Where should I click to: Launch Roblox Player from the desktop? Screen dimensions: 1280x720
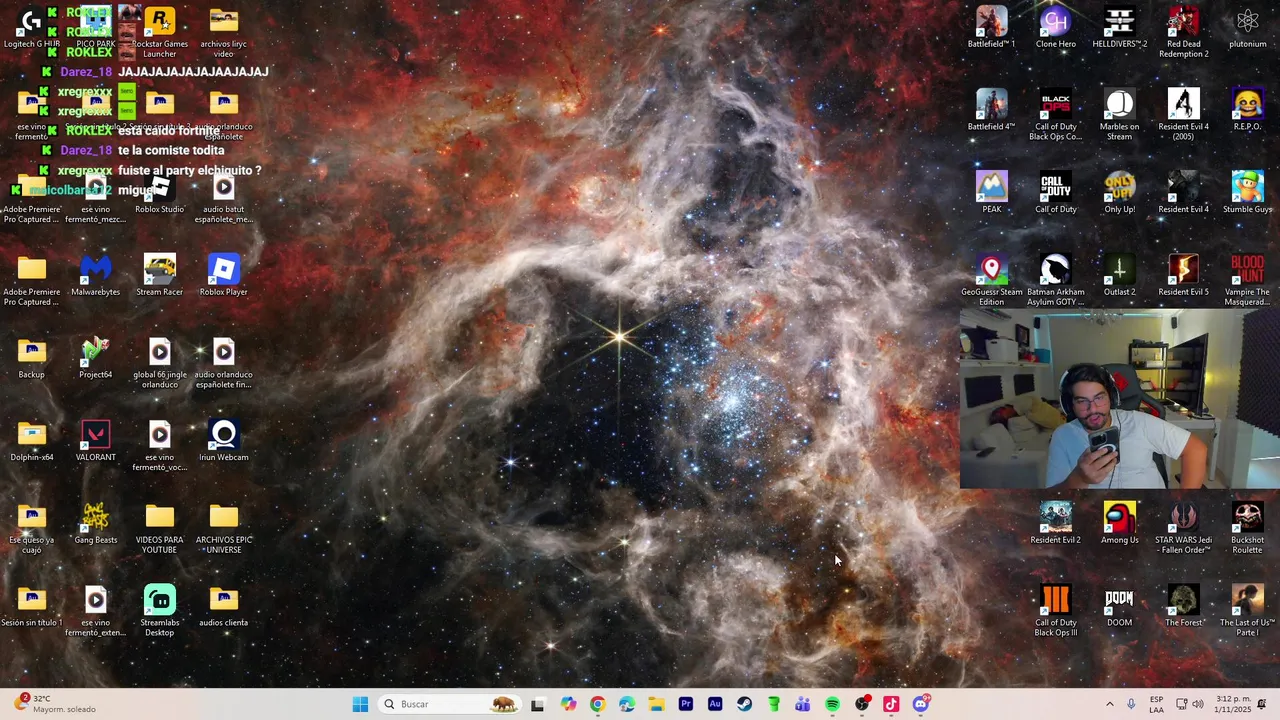[x=224, y=276]
